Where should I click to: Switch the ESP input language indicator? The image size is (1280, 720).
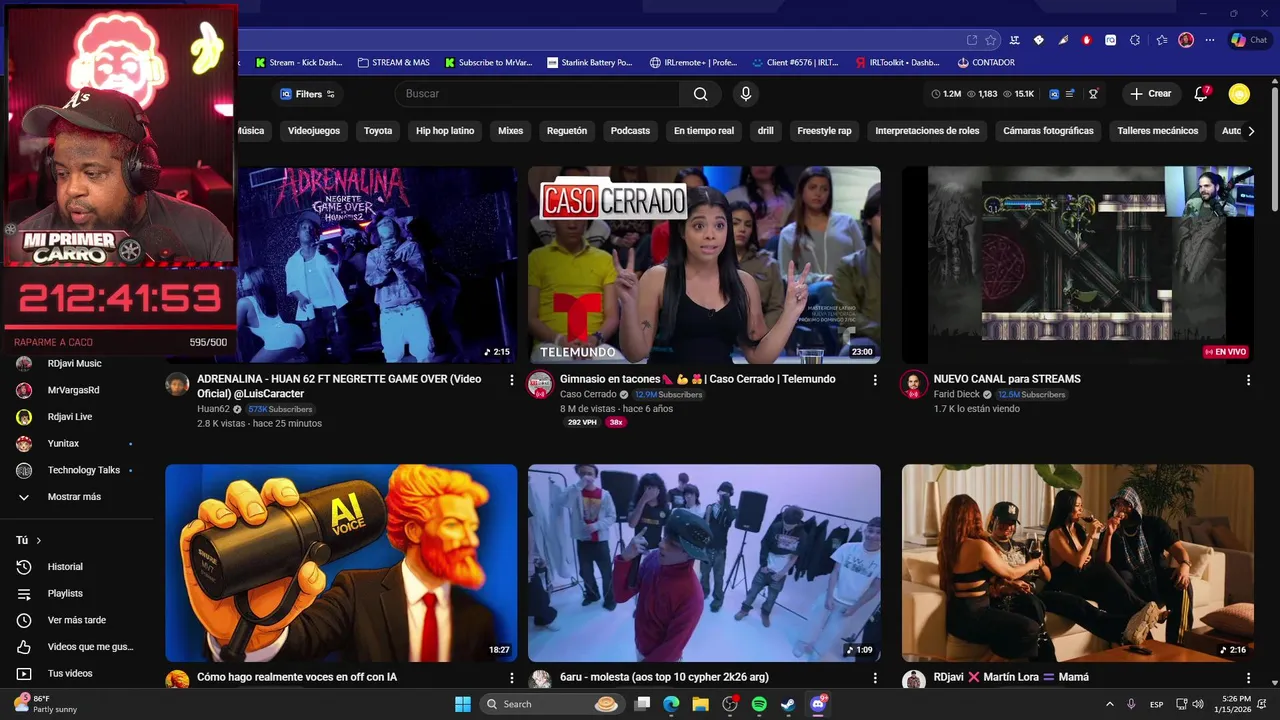1156,704
